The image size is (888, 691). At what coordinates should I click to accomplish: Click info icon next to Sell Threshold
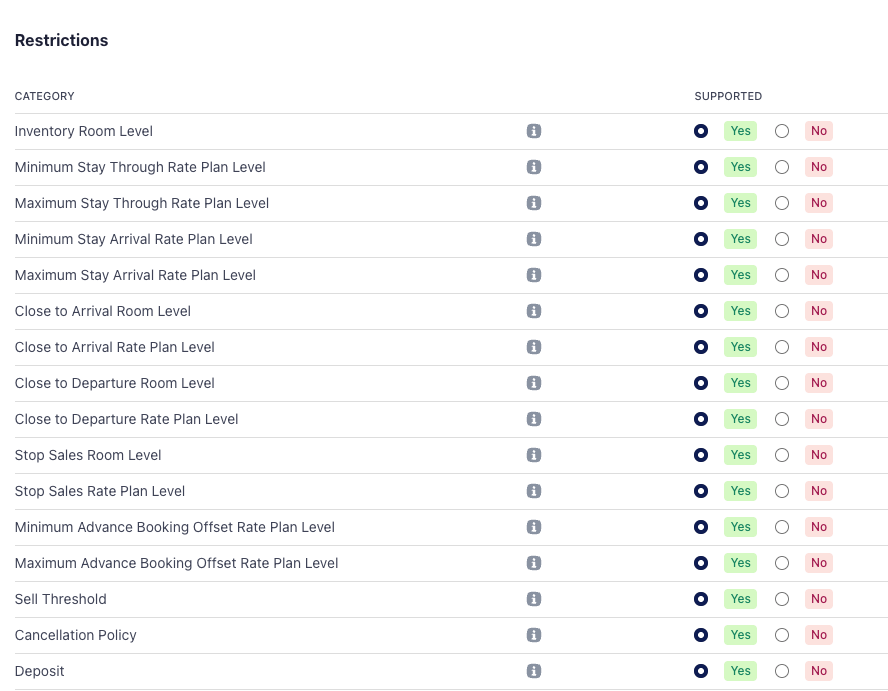(x=534, y=599)
